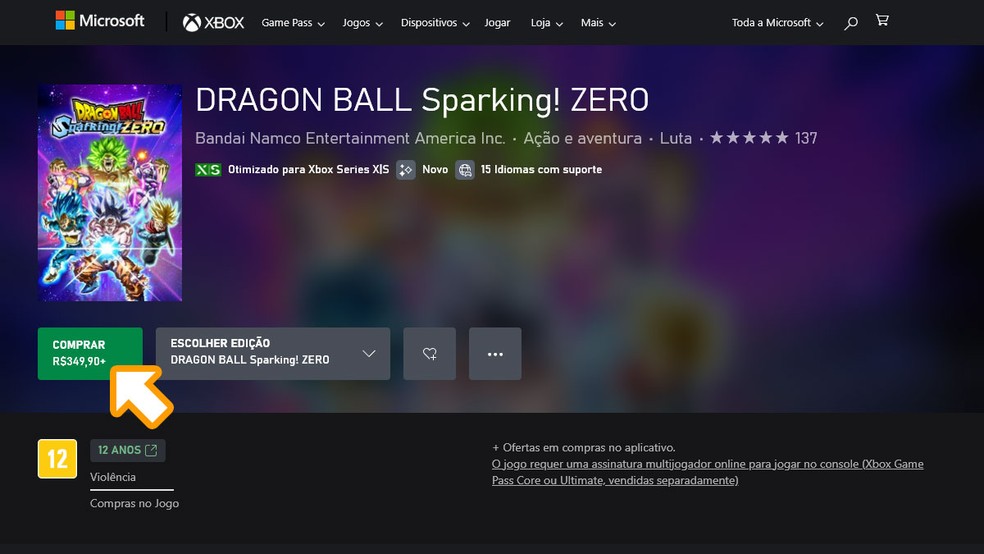Expand the Dispositivos menu
The height and width of the screenshot is (554, 984).
point(435,23)
